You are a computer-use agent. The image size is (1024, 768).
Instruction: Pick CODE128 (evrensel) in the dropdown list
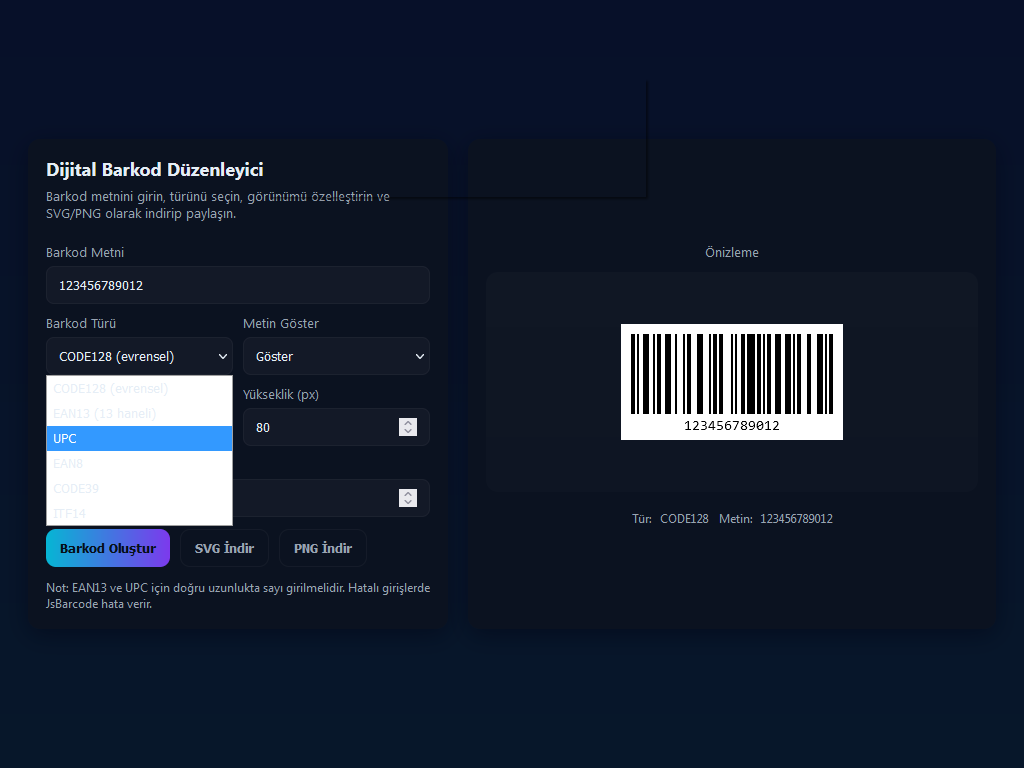click(x=139, y=389)
